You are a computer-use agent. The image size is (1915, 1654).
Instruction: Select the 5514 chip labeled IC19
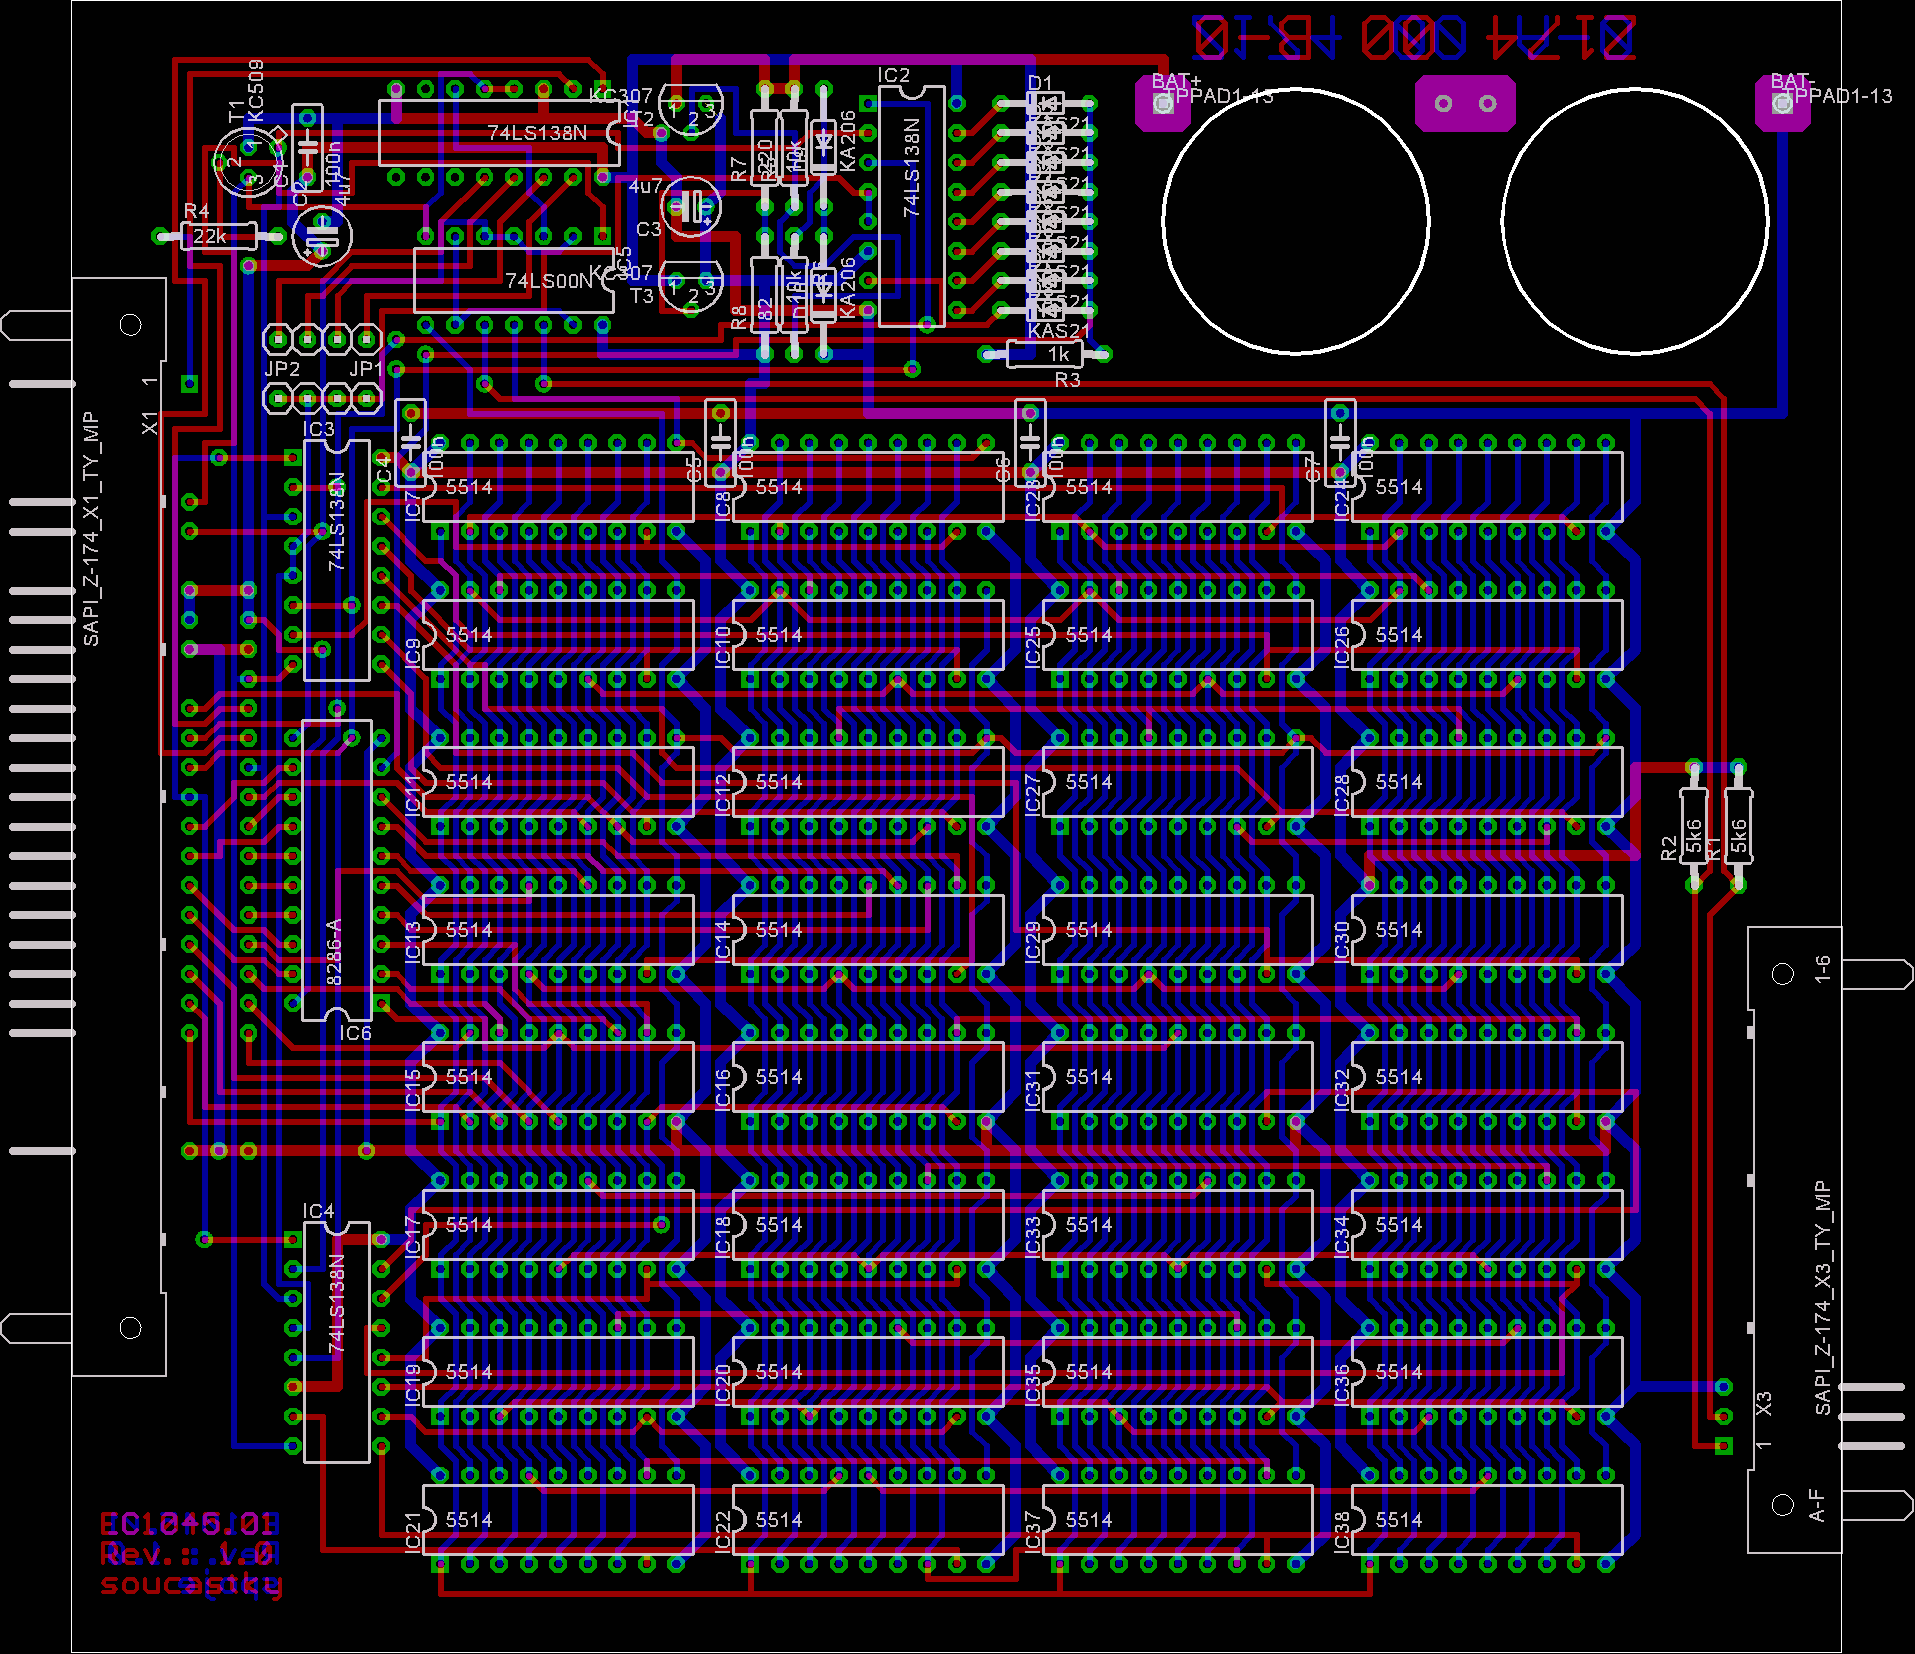(x=558, y=1372)
